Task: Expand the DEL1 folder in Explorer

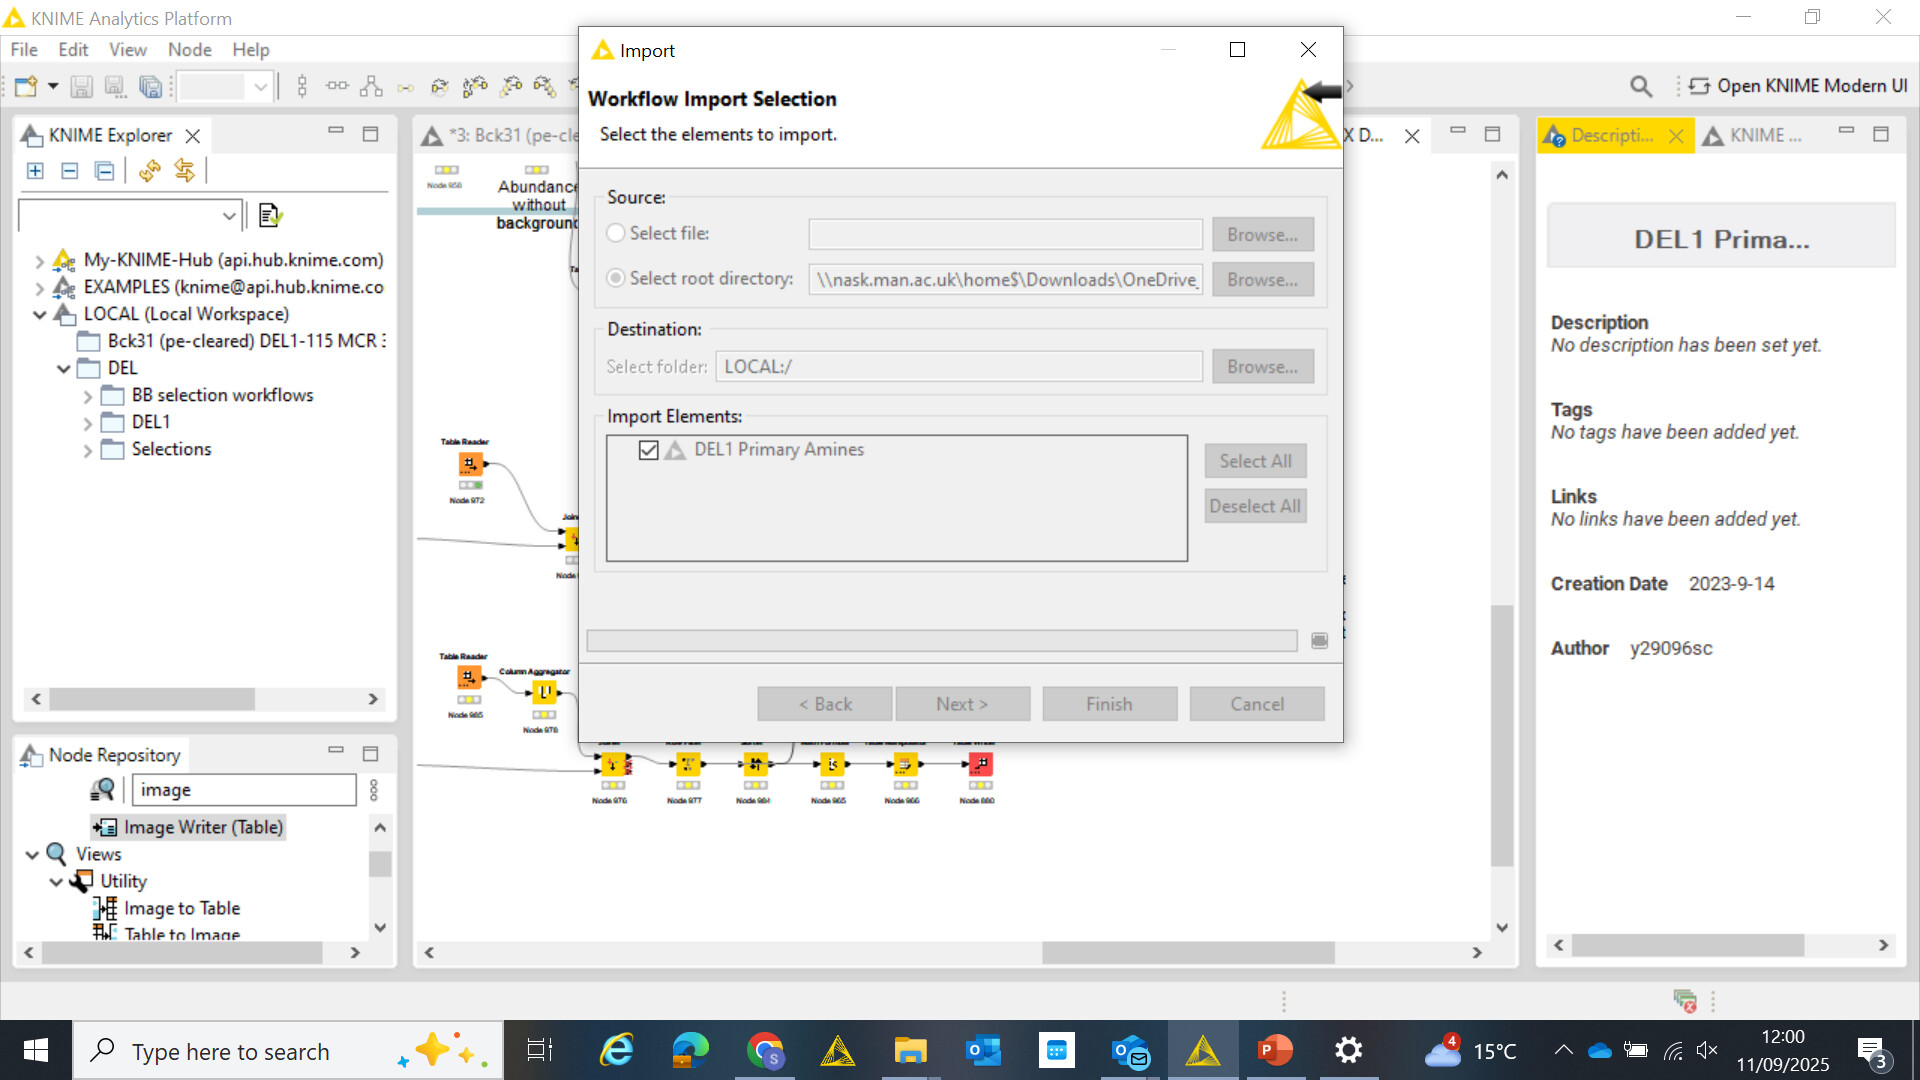Action: point(89,422)
